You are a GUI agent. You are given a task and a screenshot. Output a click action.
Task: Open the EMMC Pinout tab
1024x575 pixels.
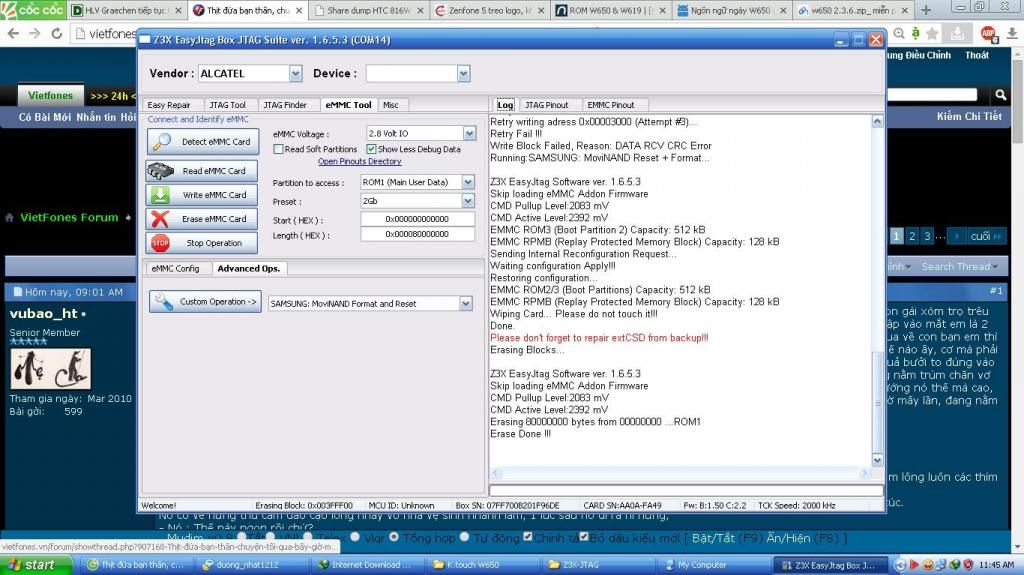click(x=611, y=105)
